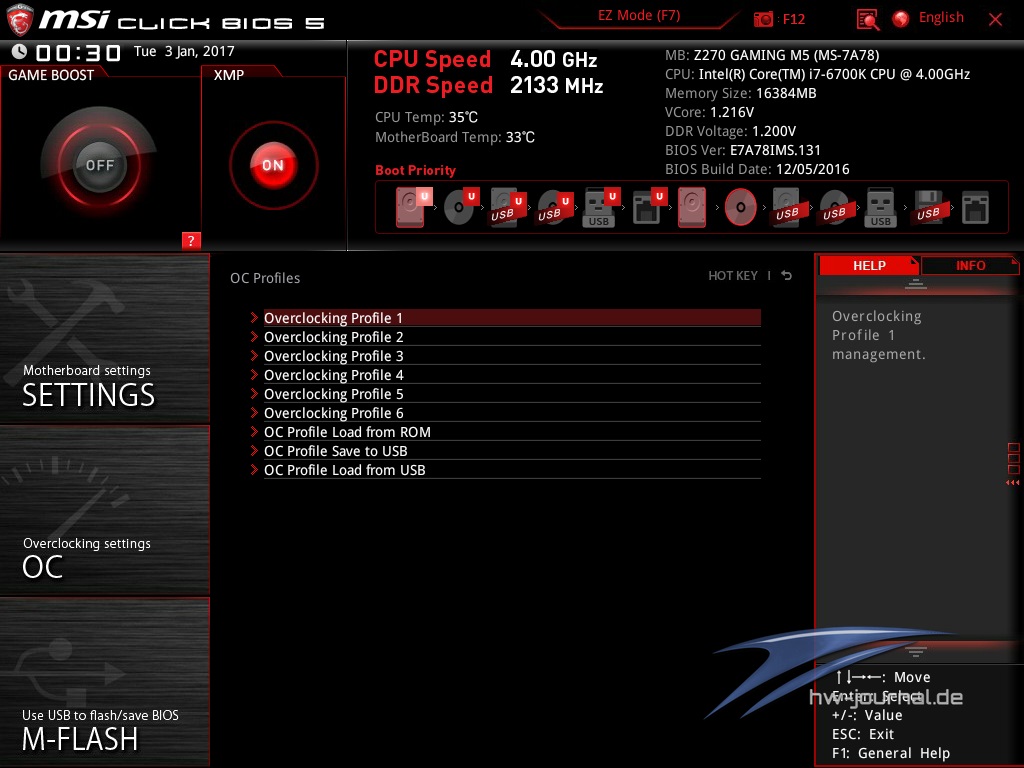
Task: Toggle the Game Boost OFF knob
Action: pyautogui.click(x=99, y=165)
